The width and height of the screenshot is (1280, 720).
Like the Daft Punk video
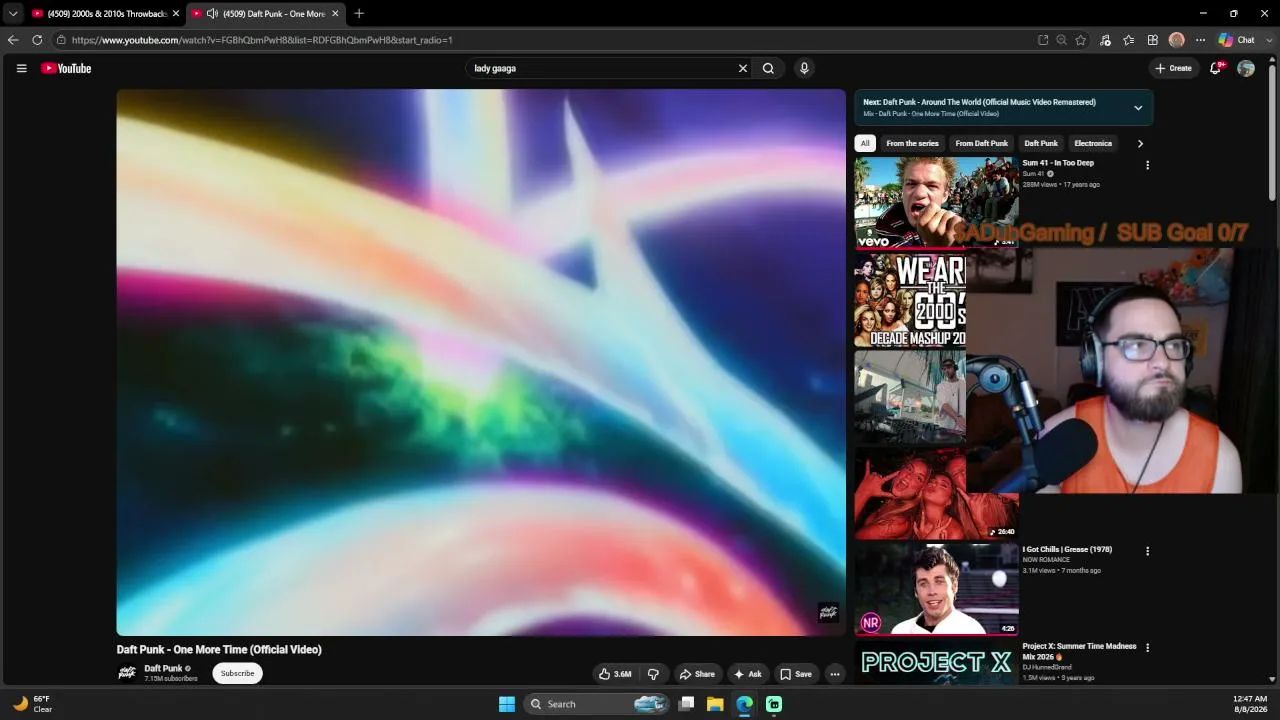(x=615, y=674)
